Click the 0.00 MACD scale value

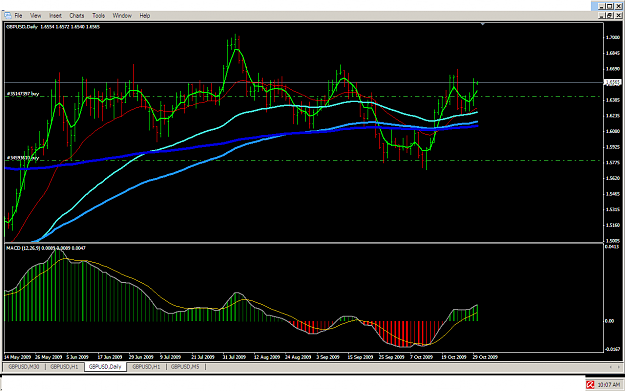(609, 321)
